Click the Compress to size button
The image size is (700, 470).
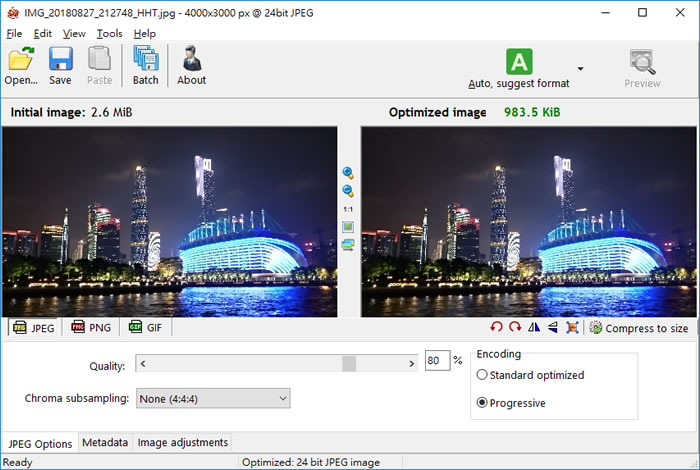tap(639, 328)
